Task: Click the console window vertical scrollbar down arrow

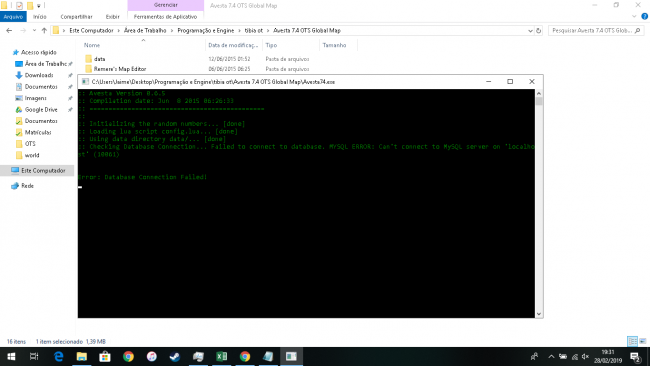Action: [539, 314]
